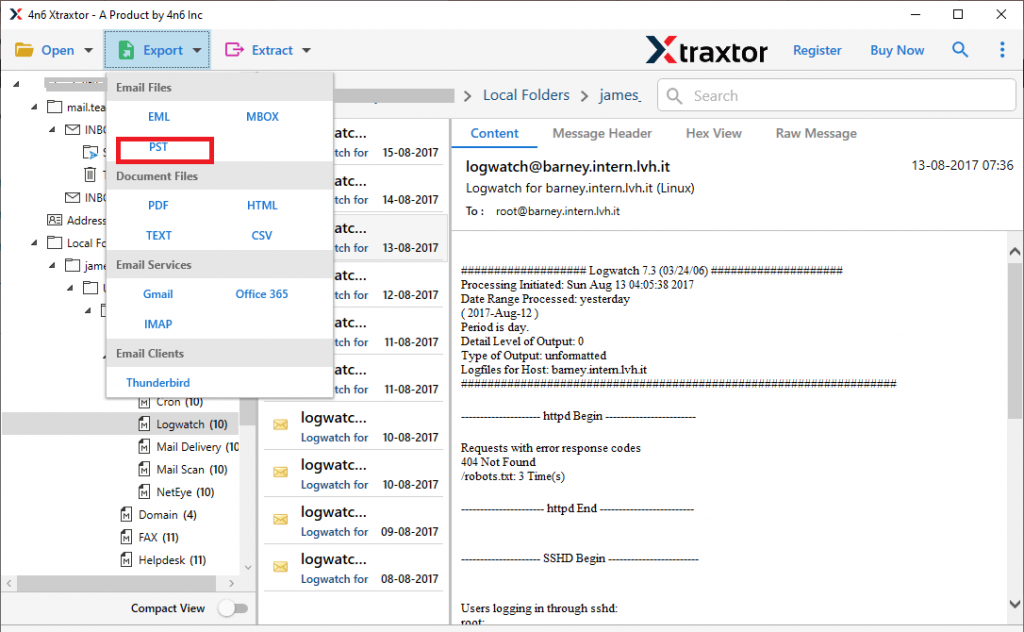Collapse the Local Folders tree node
This screenshot has height=632, width=1024.
coord(34,243)
